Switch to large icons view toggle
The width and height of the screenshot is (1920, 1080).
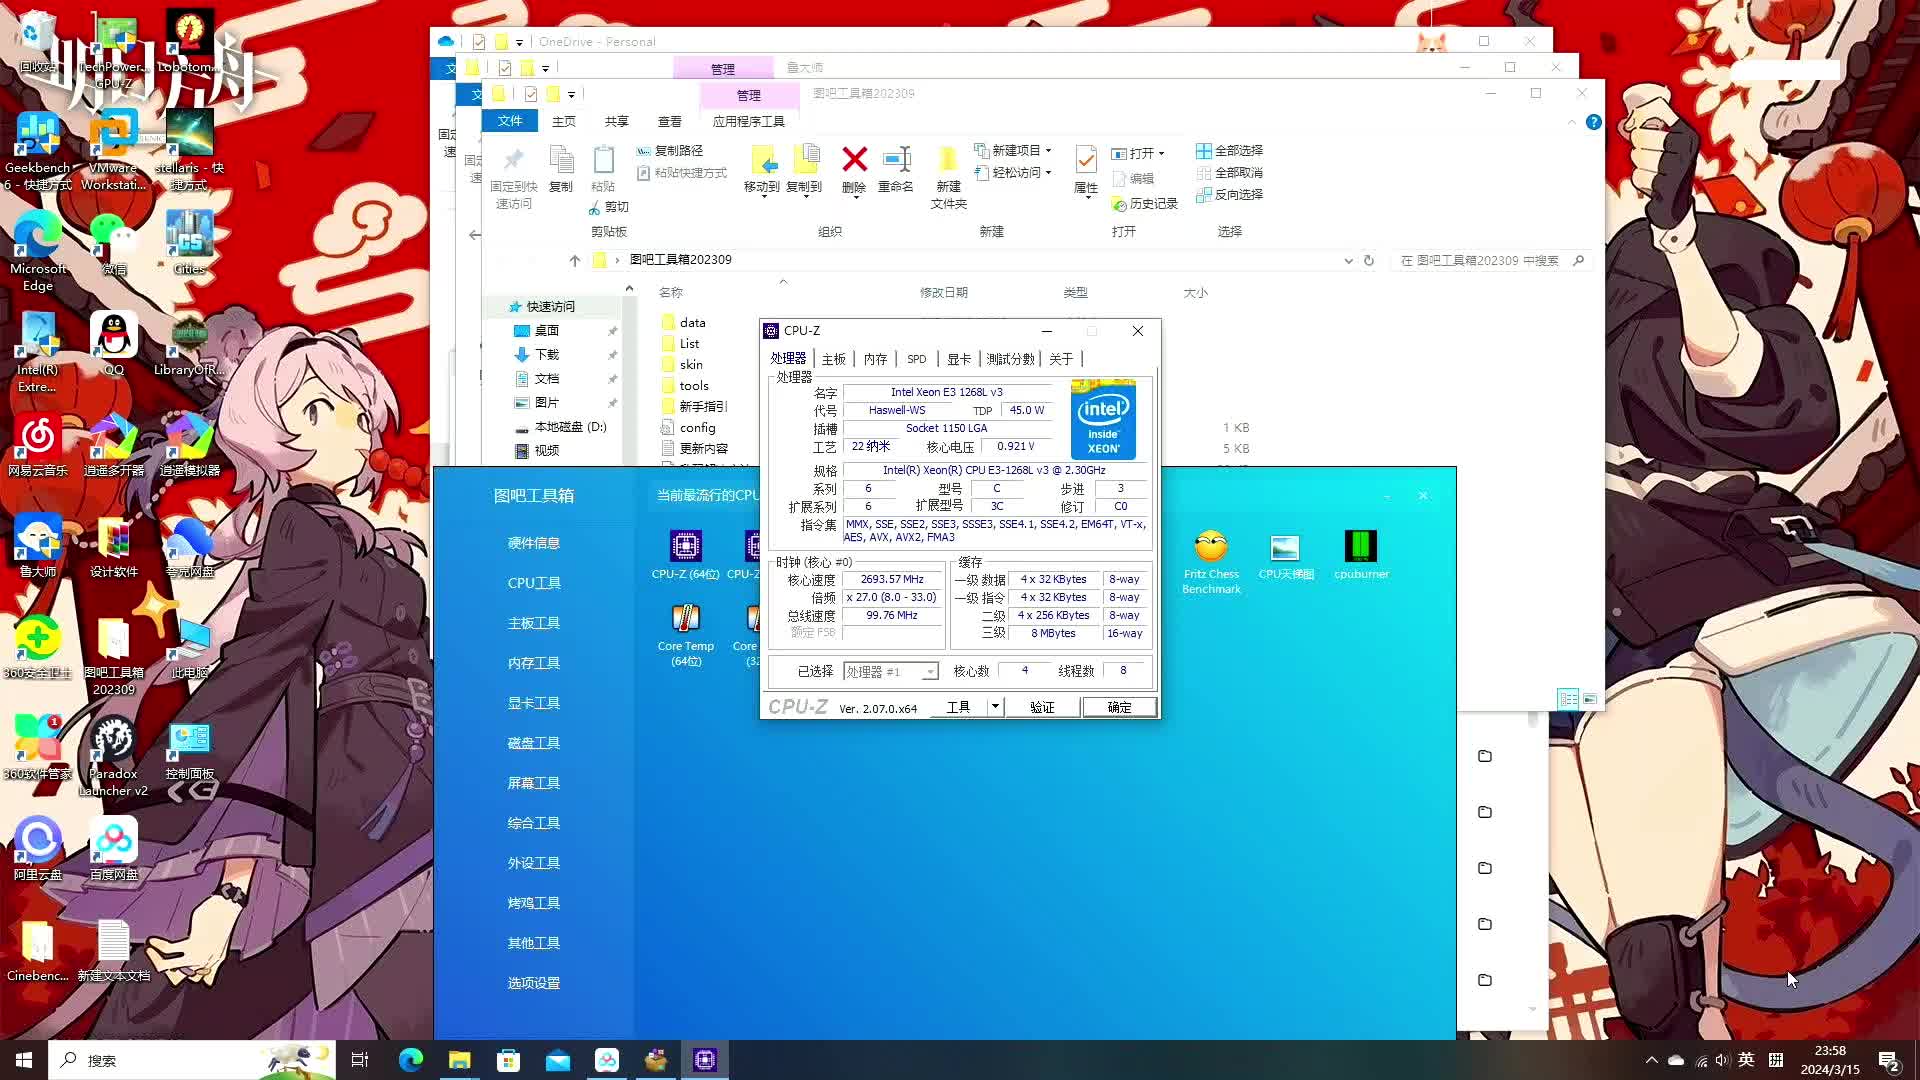[1590, 699]
